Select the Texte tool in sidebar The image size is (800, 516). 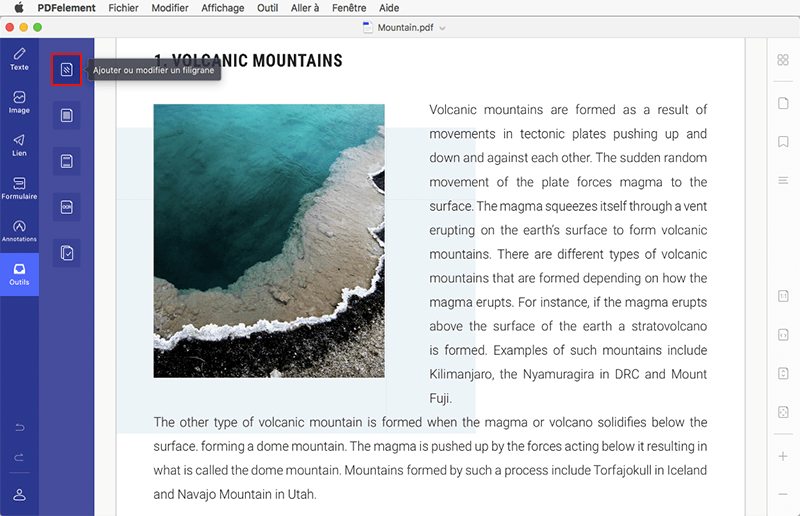pos(19,59)
